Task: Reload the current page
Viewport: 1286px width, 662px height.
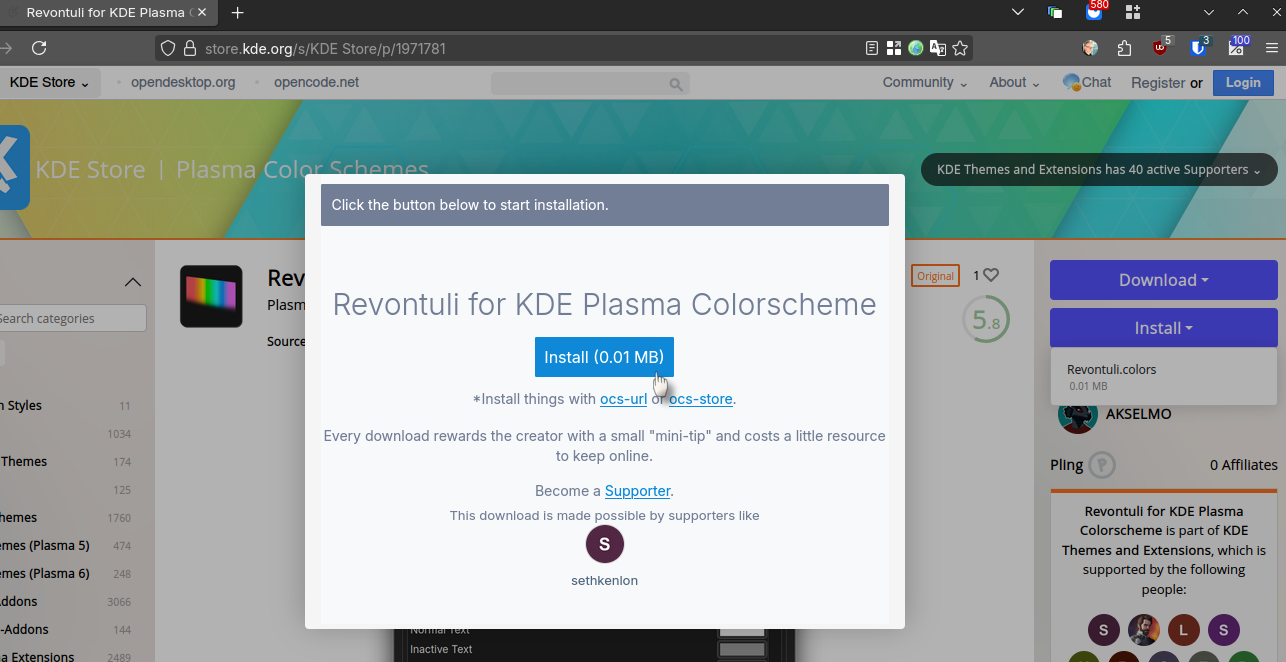Action: click(39, 48)
